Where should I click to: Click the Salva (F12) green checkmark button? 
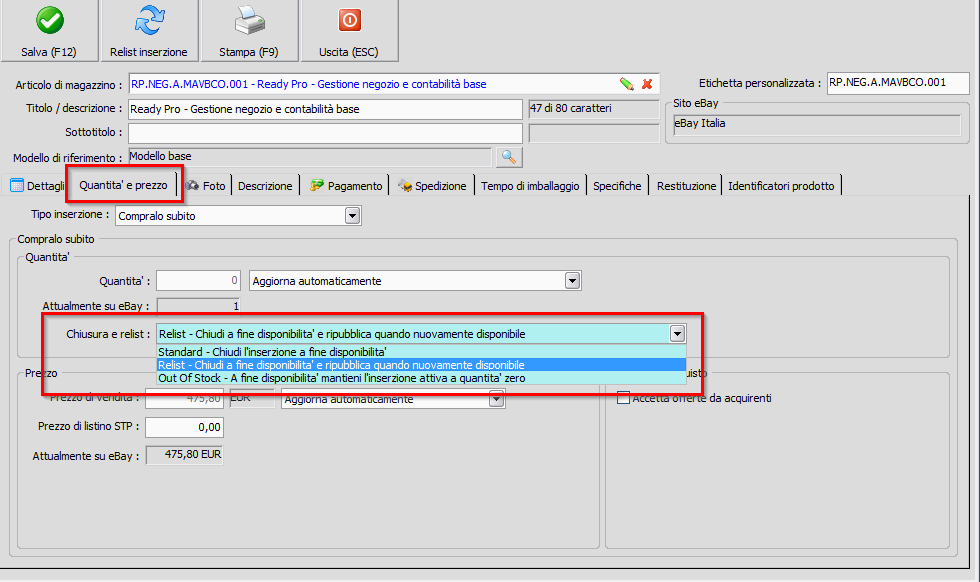pos(49,31)
